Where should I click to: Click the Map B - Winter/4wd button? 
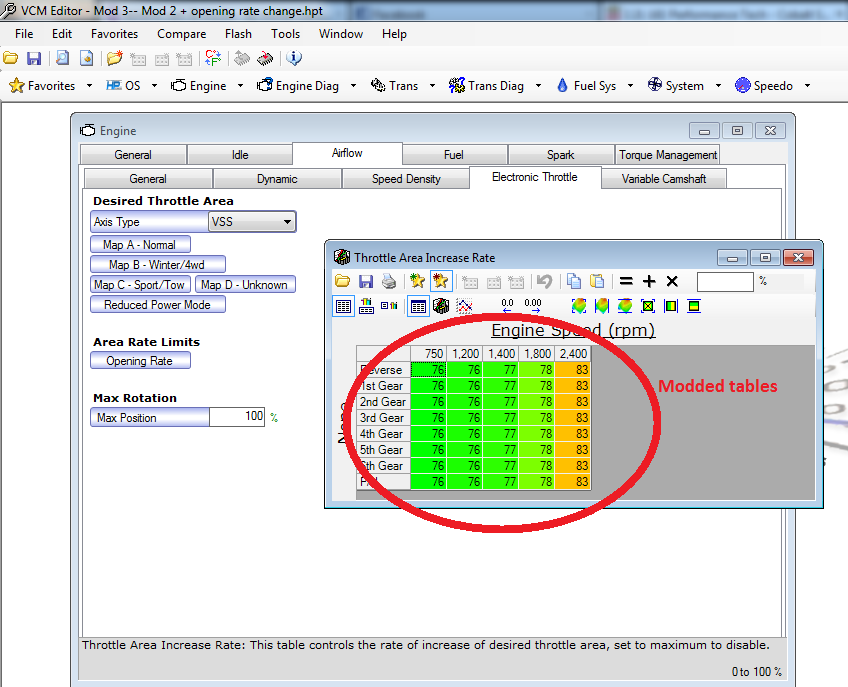(157, 265)
